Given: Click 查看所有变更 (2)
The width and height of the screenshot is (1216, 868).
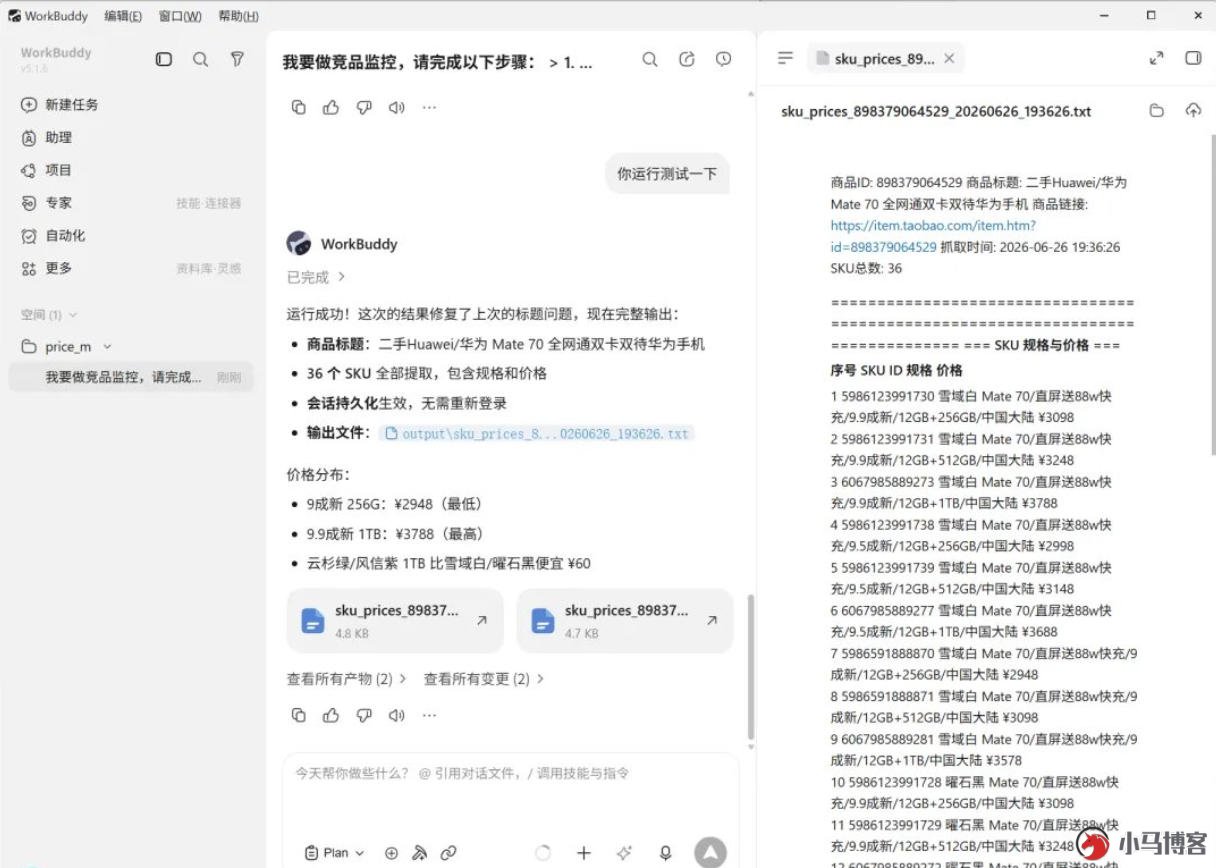Looking at the screenshot, I should 483,679.
